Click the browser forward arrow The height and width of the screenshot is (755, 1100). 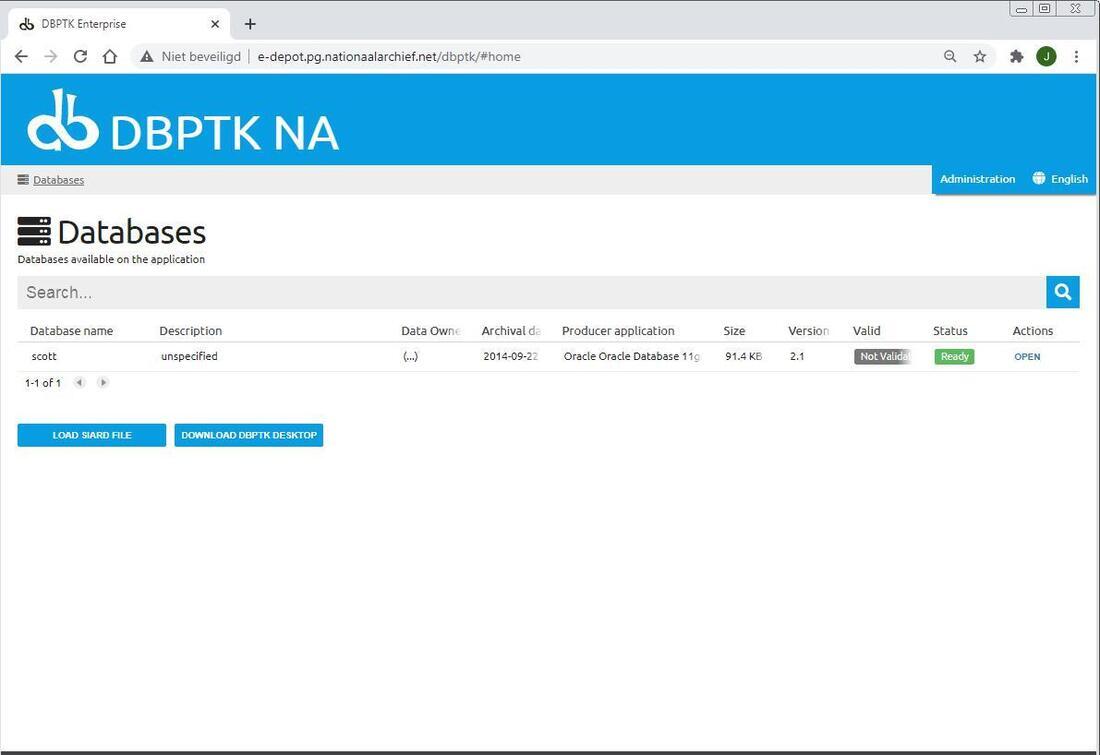point(51,57)
